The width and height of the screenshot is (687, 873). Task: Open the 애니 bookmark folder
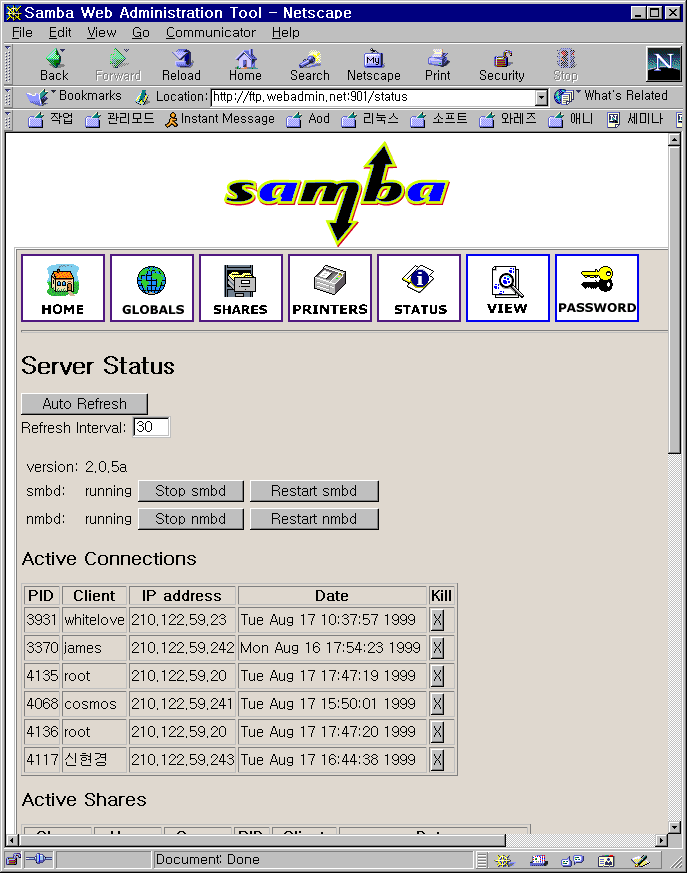pyautogui.click(x=571, y=119)
